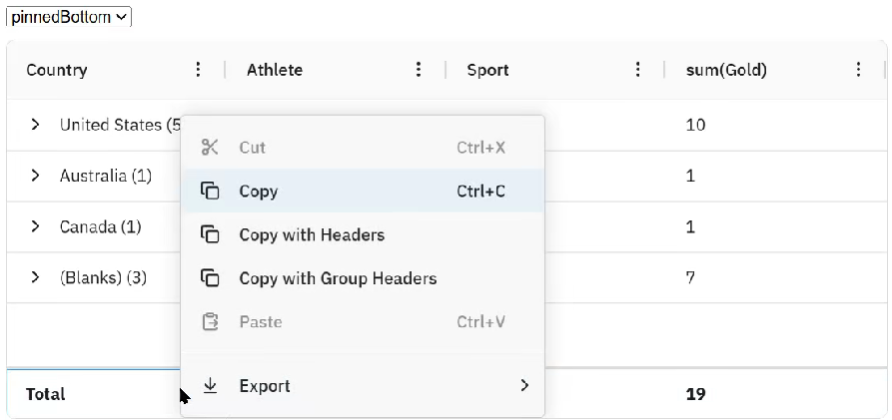Choose Copy with Headers from context menu
Viewport: 892px width, 420px height.
[312, 235]
